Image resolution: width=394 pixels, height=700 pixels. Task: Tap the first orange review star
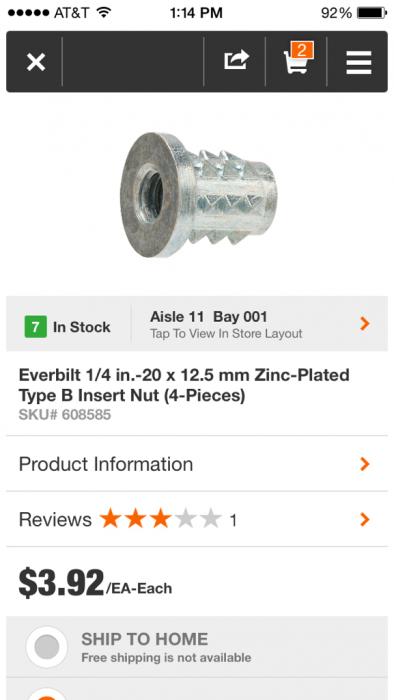click(x=110, y=520)
